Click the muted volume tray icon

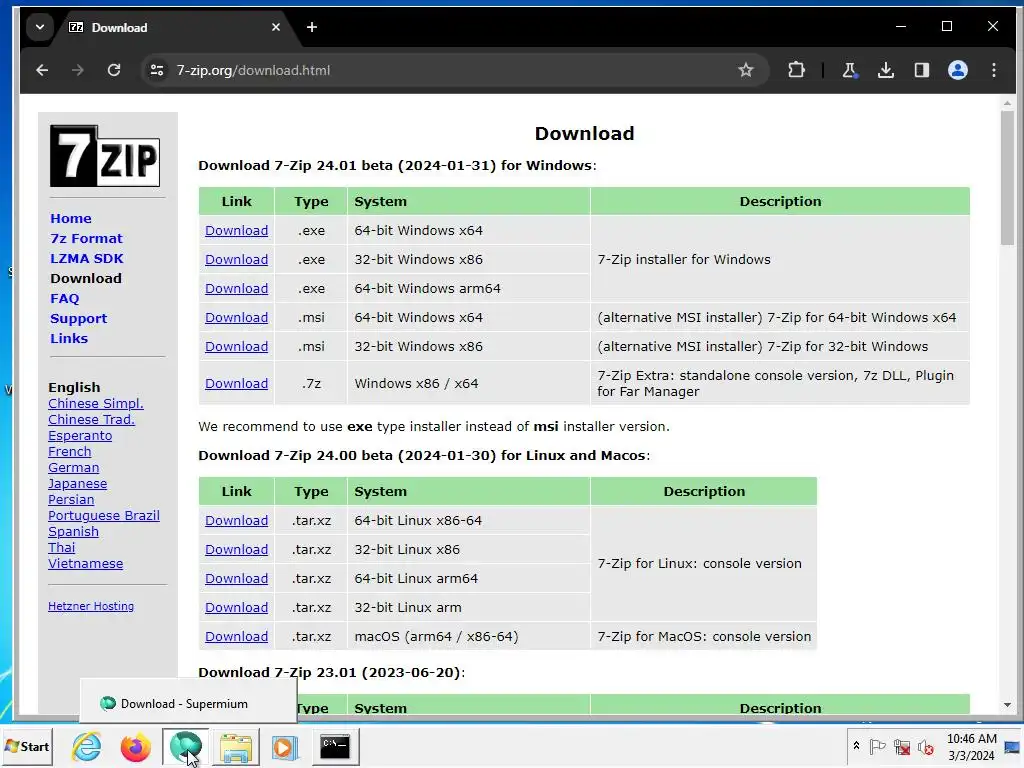[925, 746]
